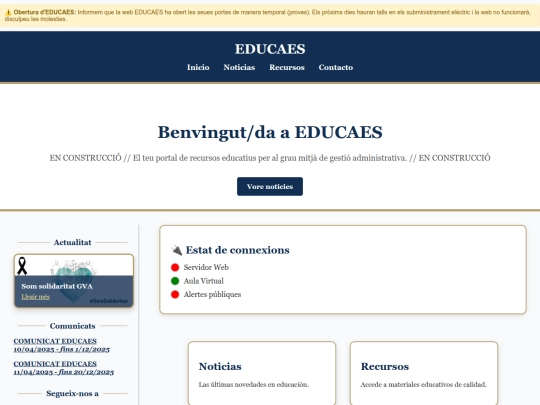Viewport: 540px width, 405px height.
Task: Click the red status dot for Servidor Web
Action: (175, 267)
